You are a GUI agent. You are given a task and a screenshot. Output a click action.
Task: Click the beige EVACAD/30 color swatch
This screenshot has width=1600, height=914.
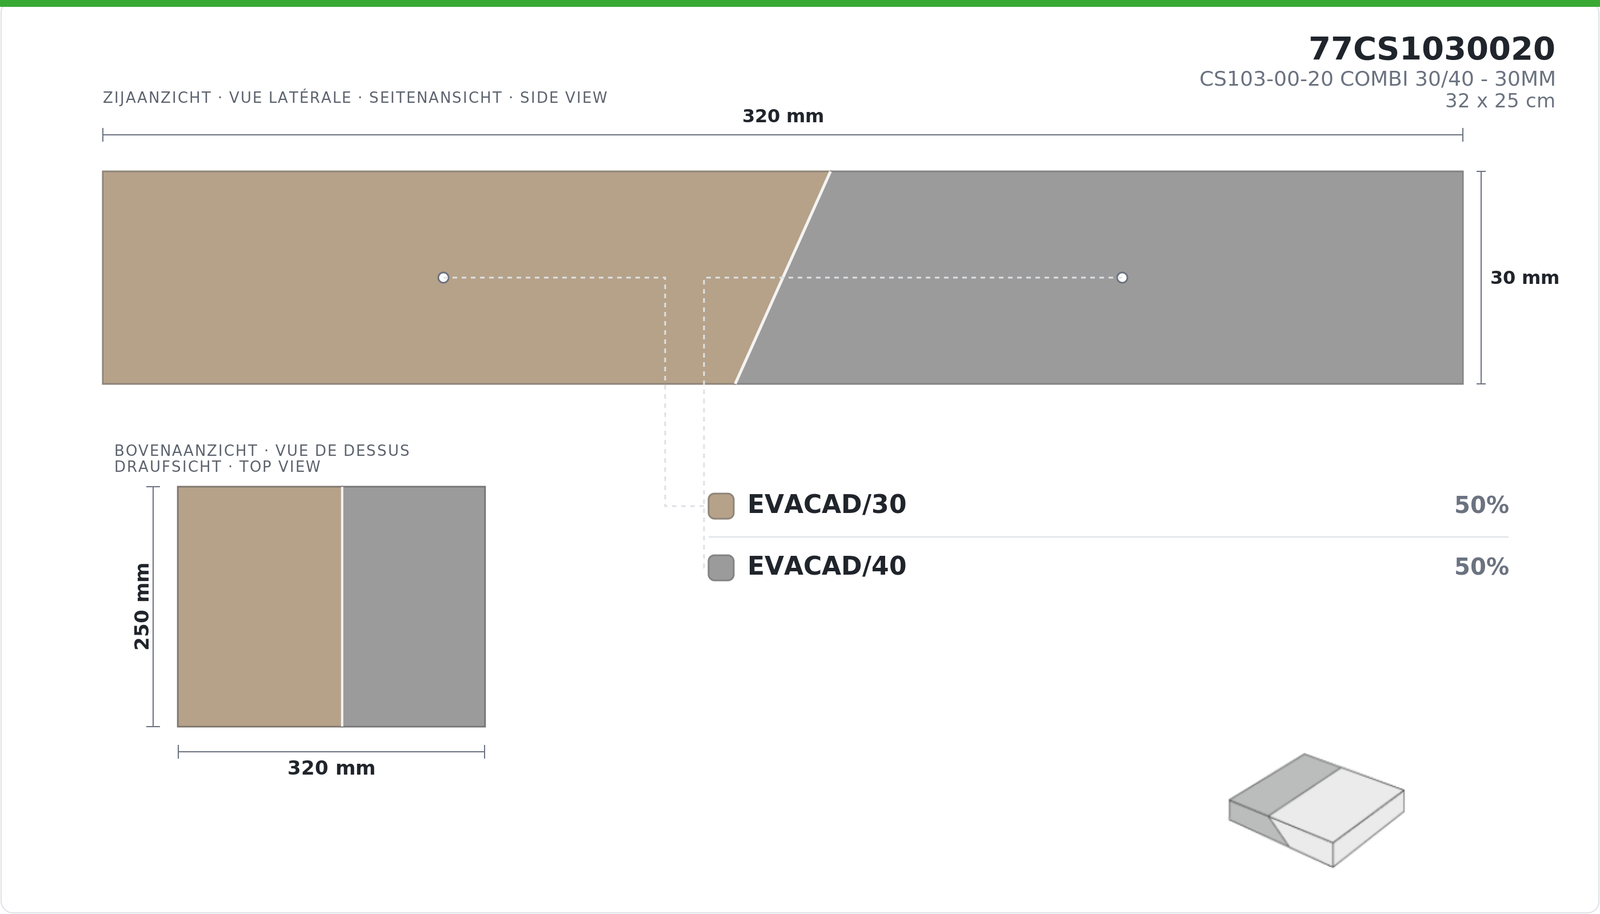pyautogui.click(x=721, y=506)
